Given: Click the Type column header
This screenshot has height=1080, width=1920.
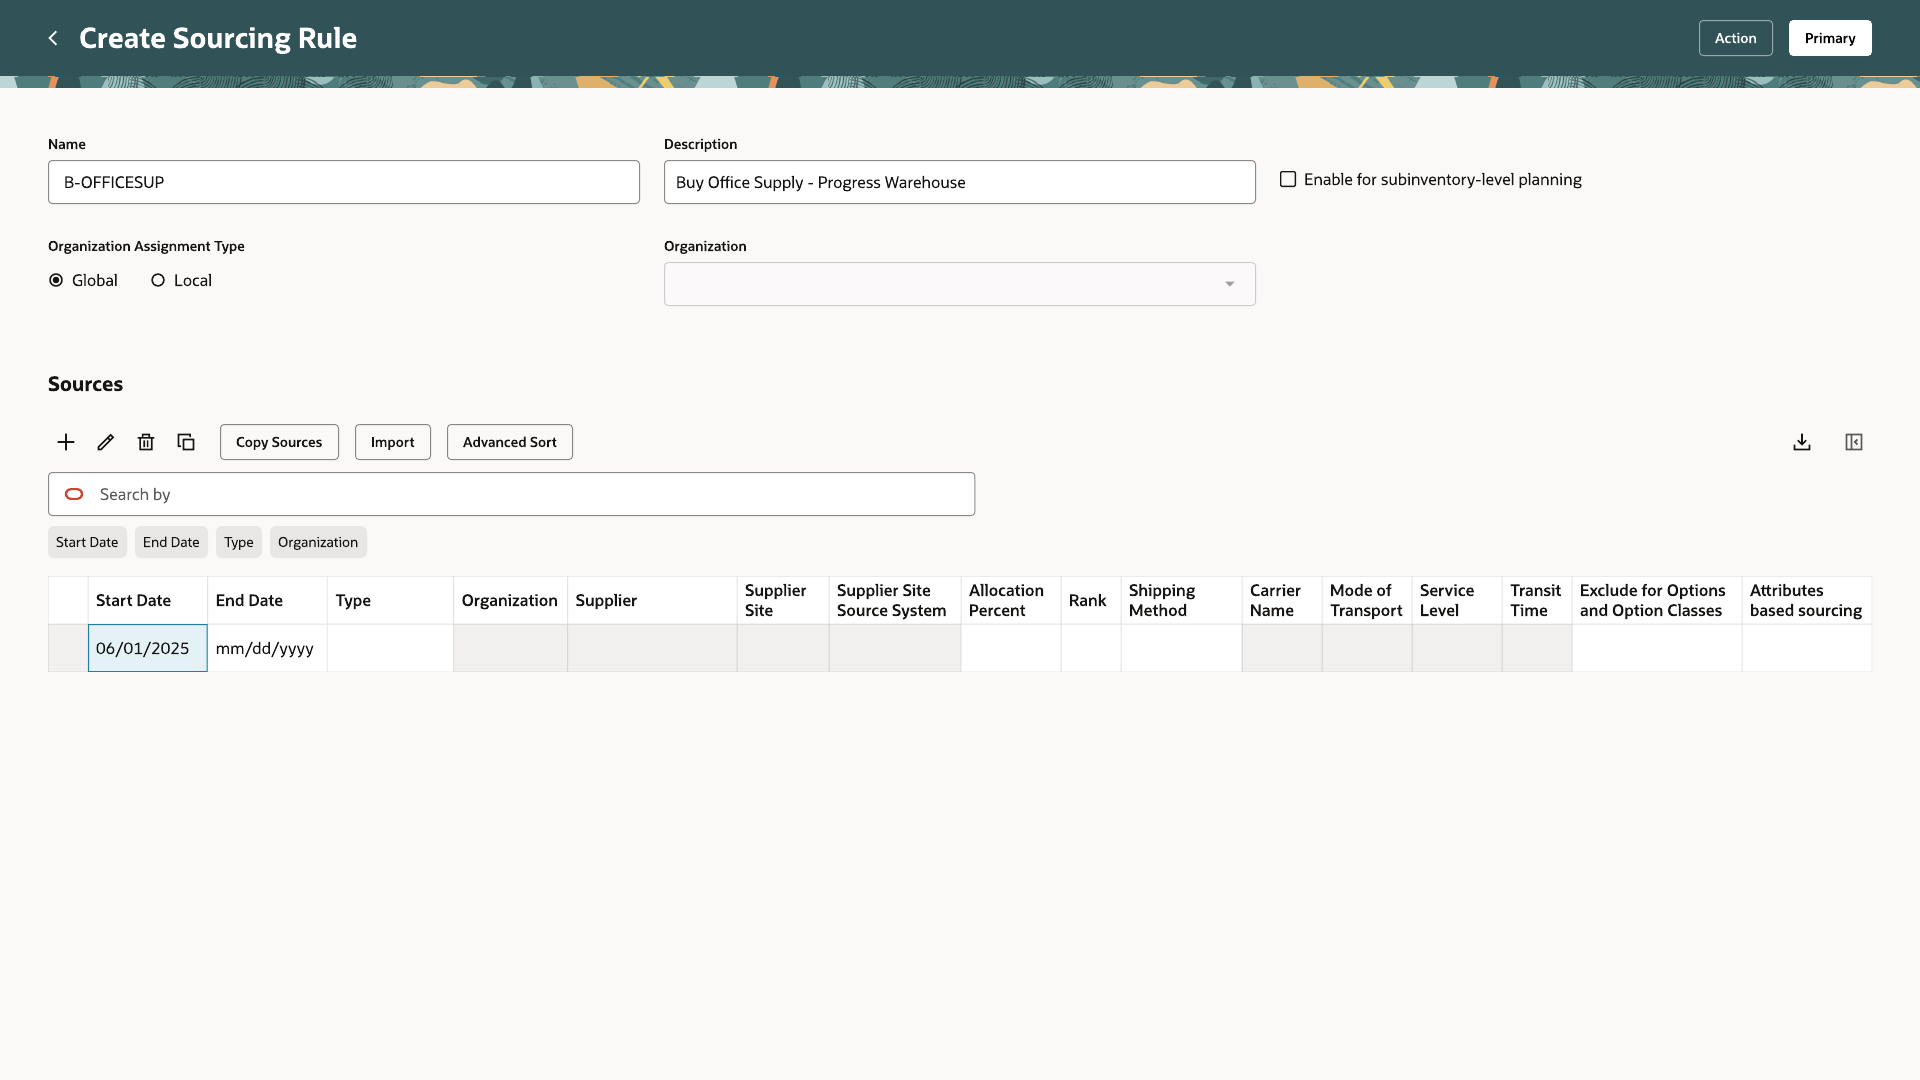Looking at the screenshot, I should point(390,600).
